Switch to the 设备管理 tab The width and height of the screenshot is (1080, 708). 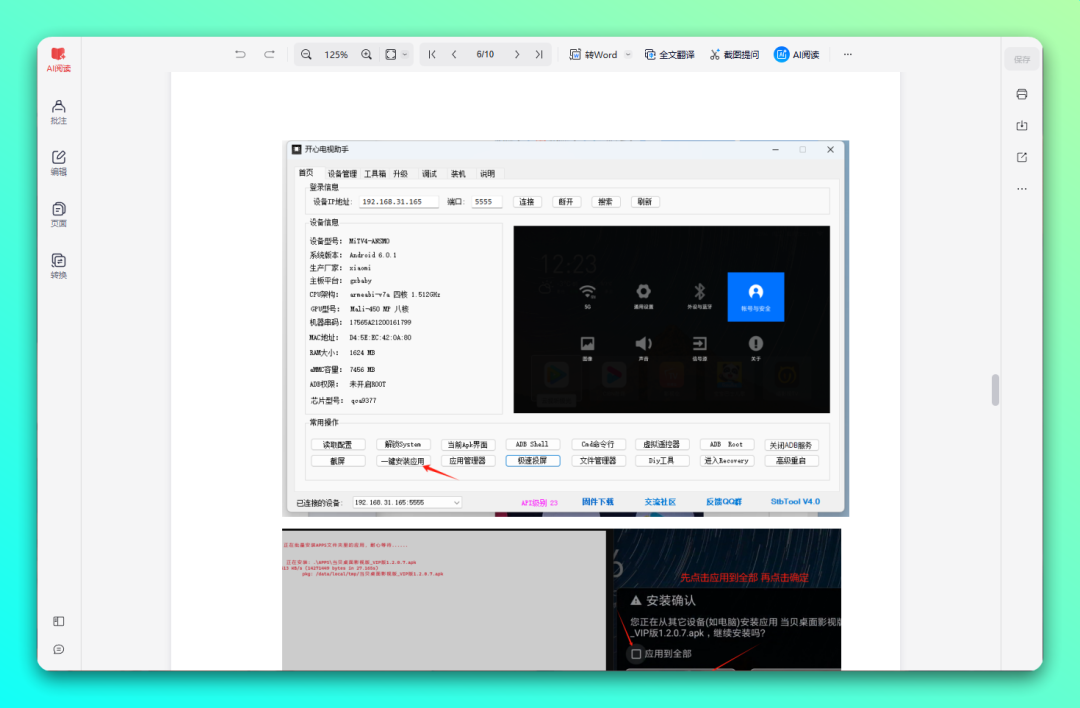point(342,173)
